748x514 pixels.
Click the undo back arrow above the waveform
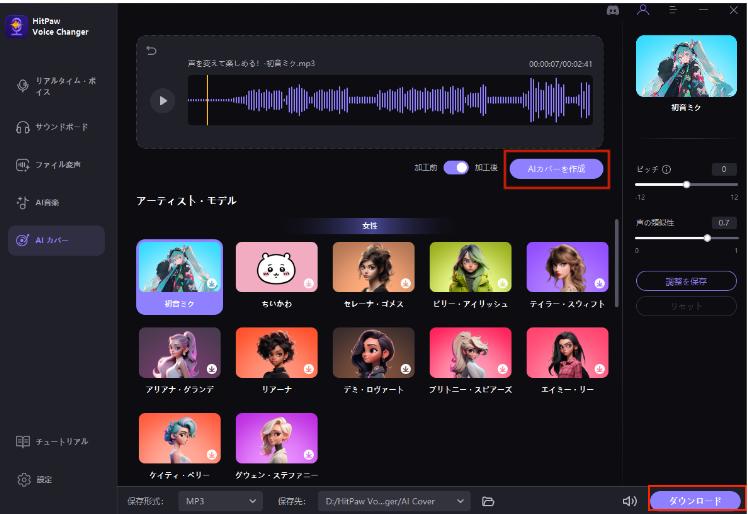pyautogui.click(x=151, y=51)
